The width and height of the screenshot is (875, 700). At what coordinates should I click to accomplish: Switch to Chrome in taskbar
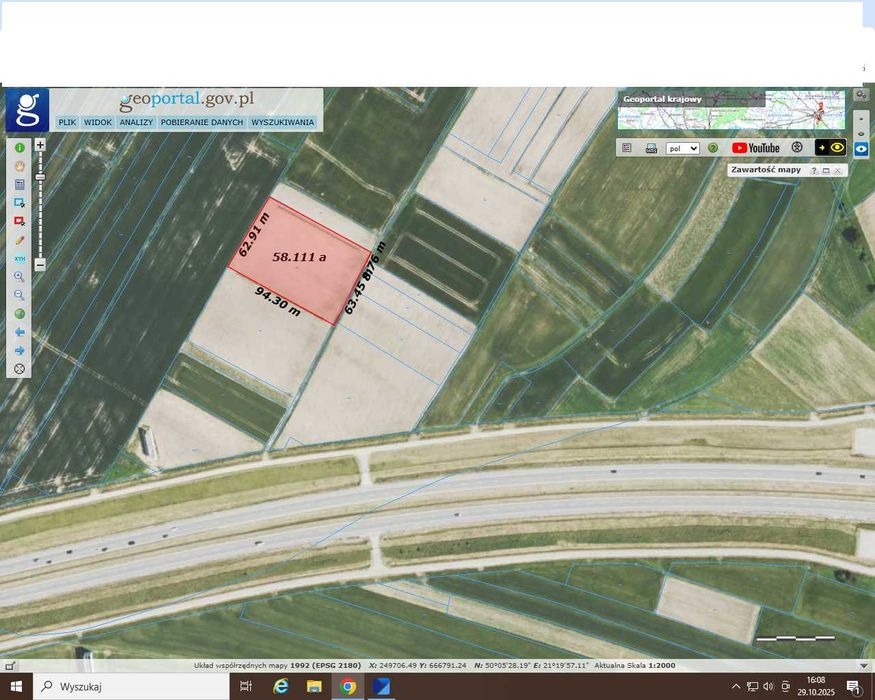tap(348, 687)
